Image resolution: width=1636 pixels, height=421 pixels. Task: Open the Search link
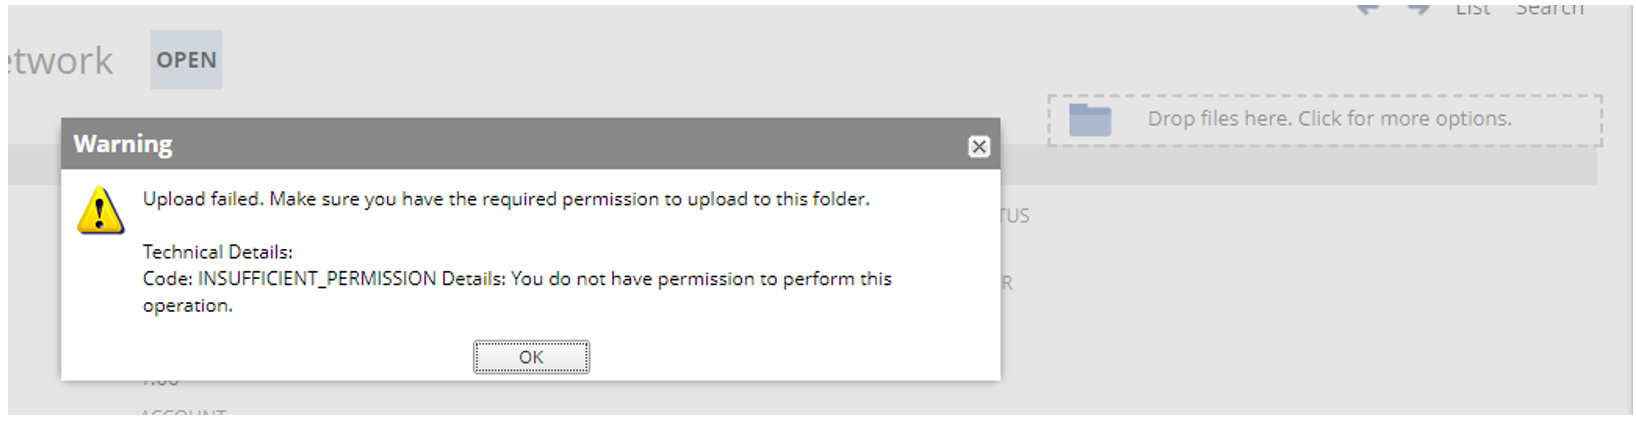[1549, 9]
